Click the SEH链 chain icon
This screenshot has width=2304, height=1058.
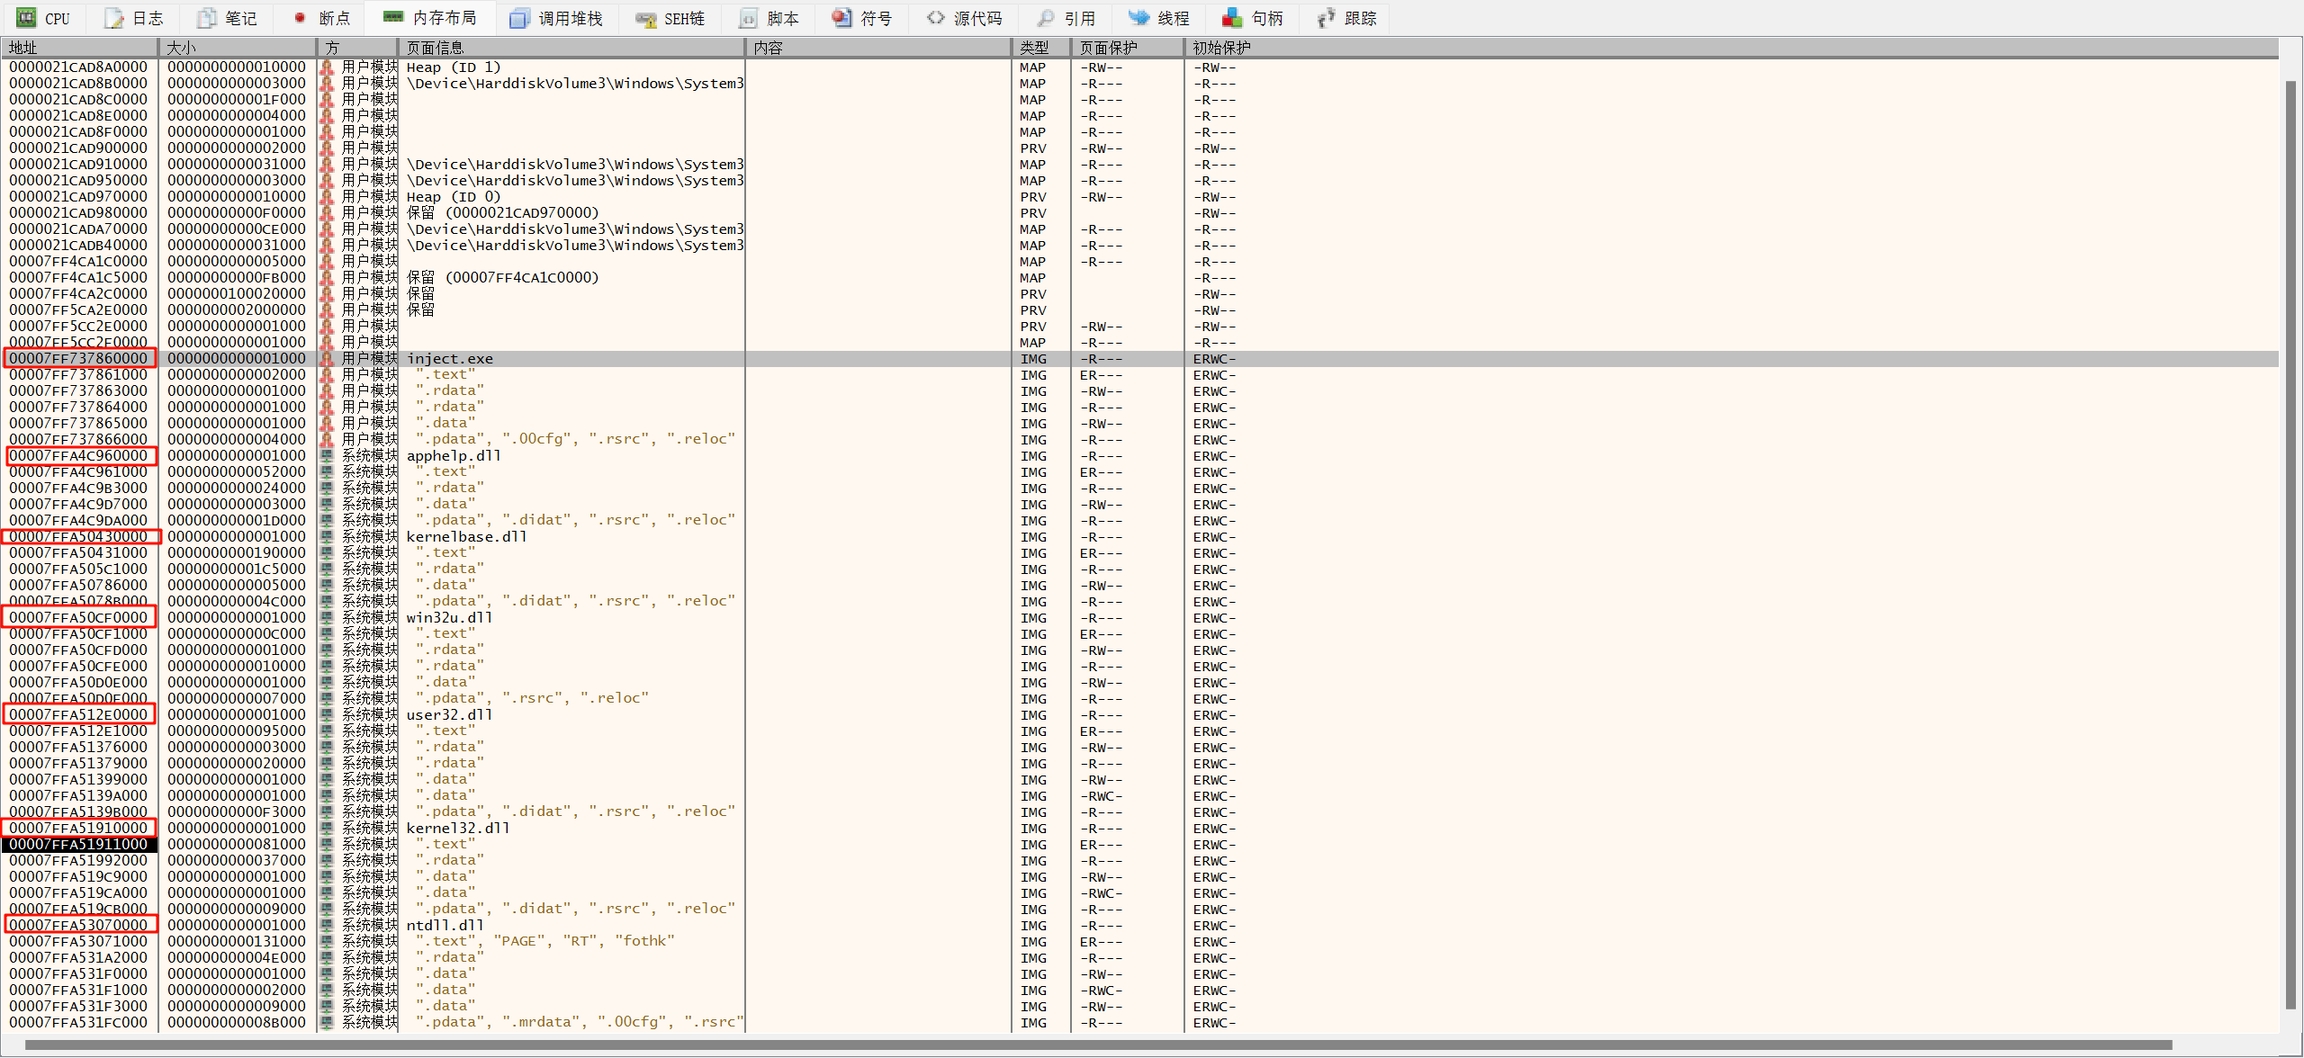click(x=646, y=18)
